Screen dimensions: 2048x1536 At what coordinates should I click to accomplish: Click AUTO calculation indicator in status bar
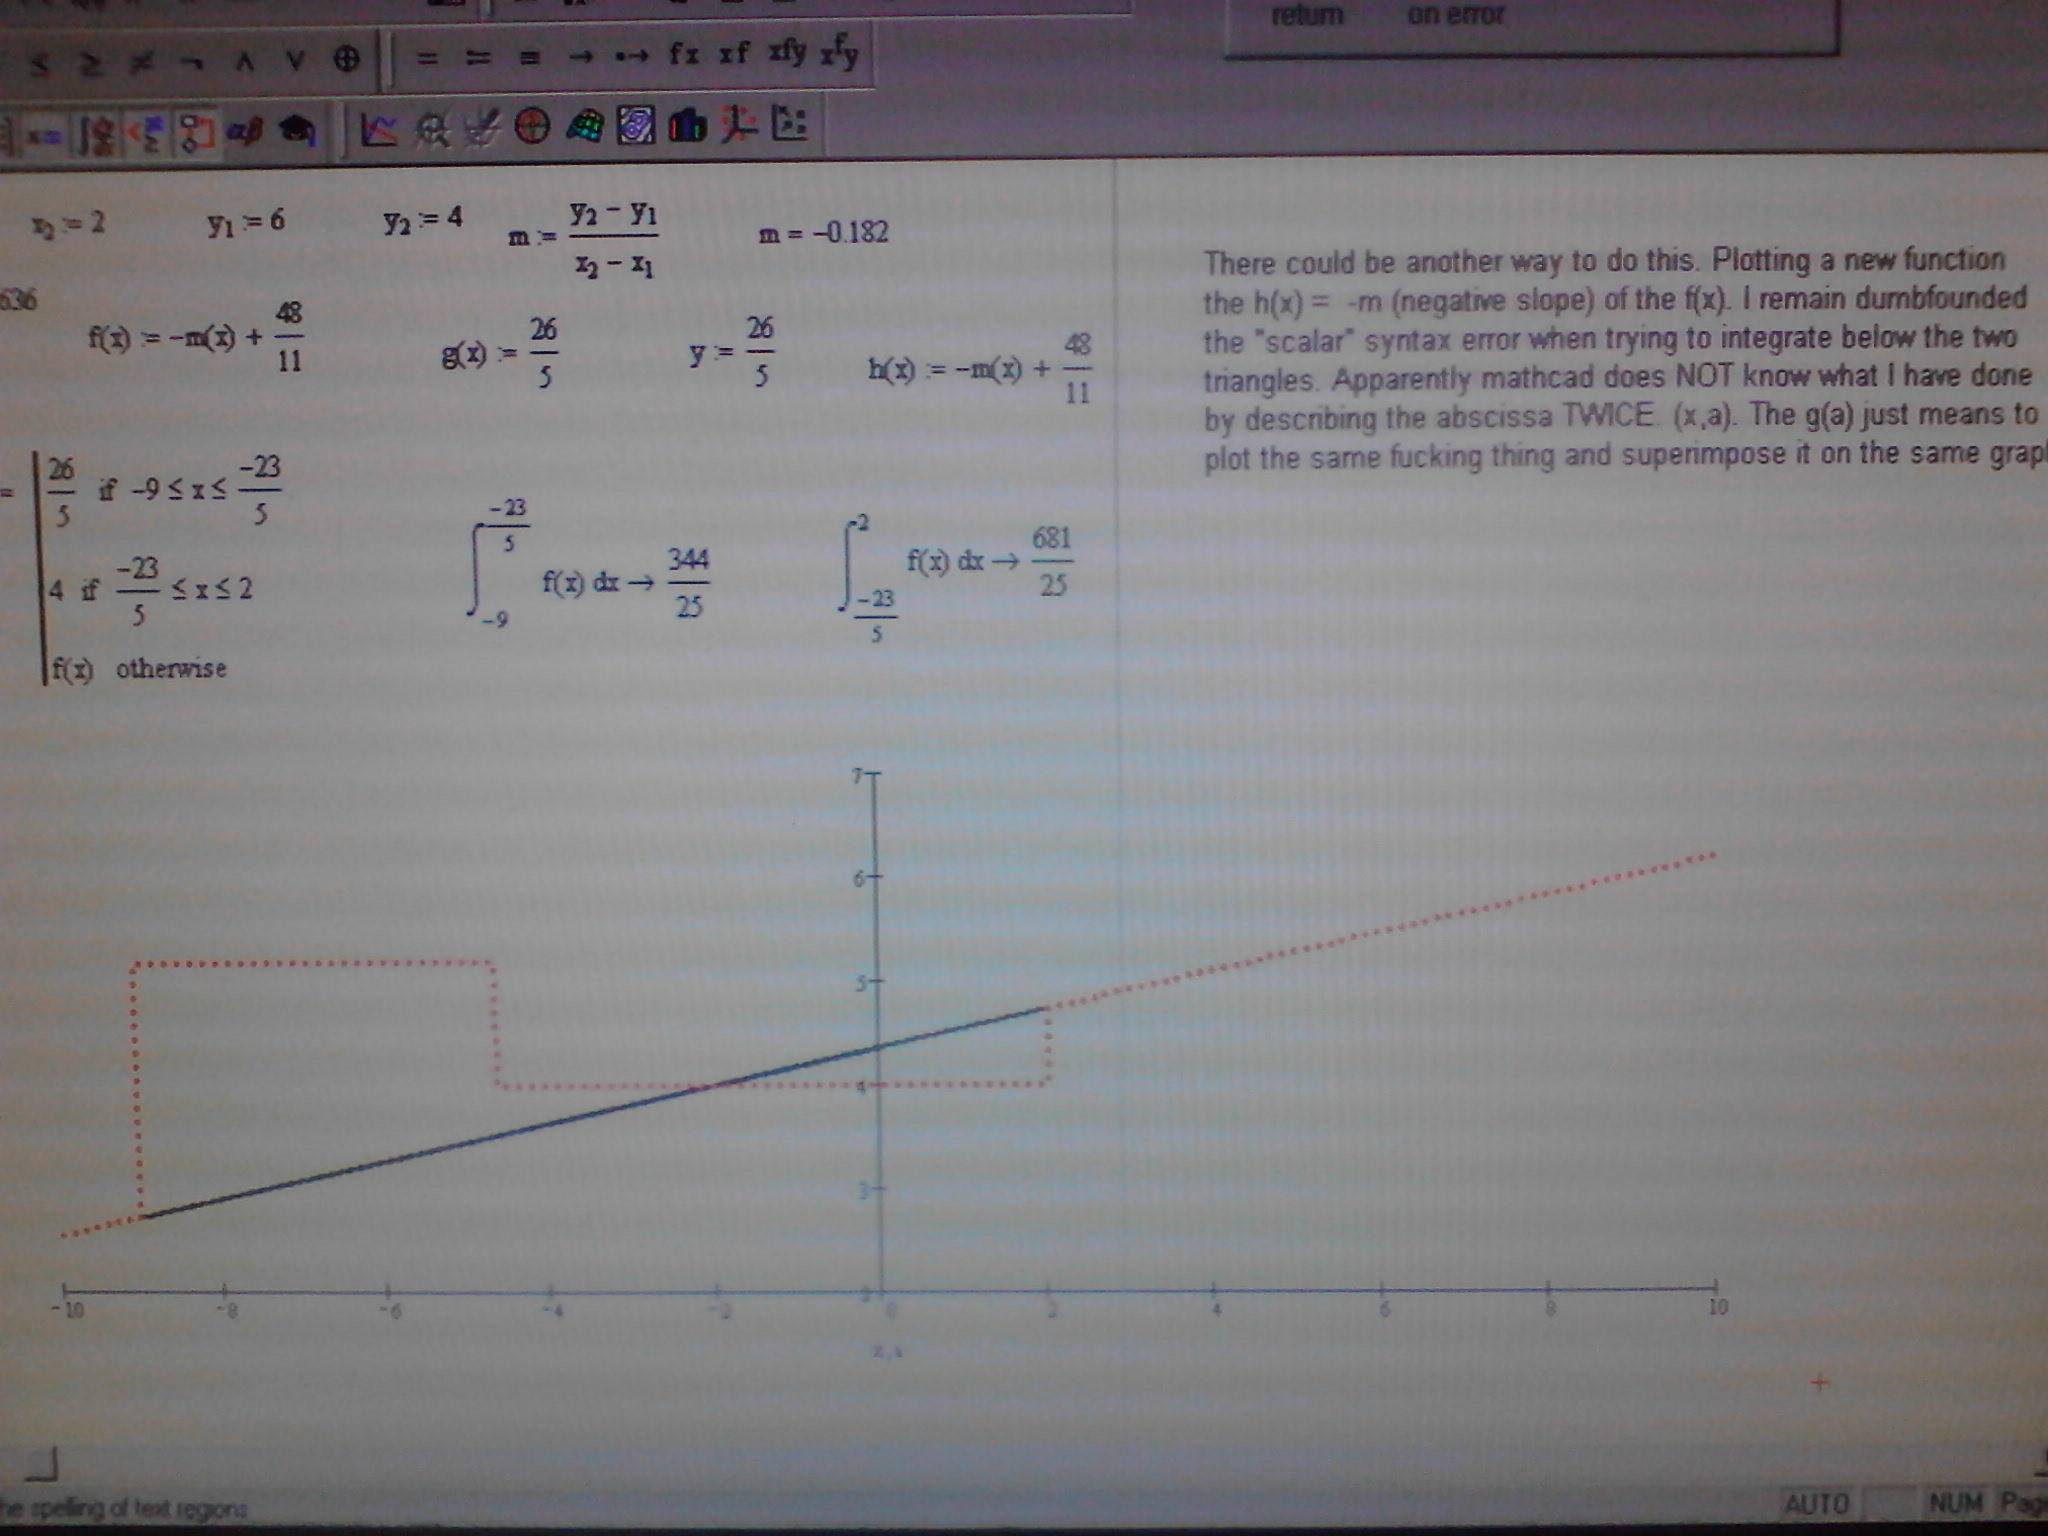coord(1816,1503)
